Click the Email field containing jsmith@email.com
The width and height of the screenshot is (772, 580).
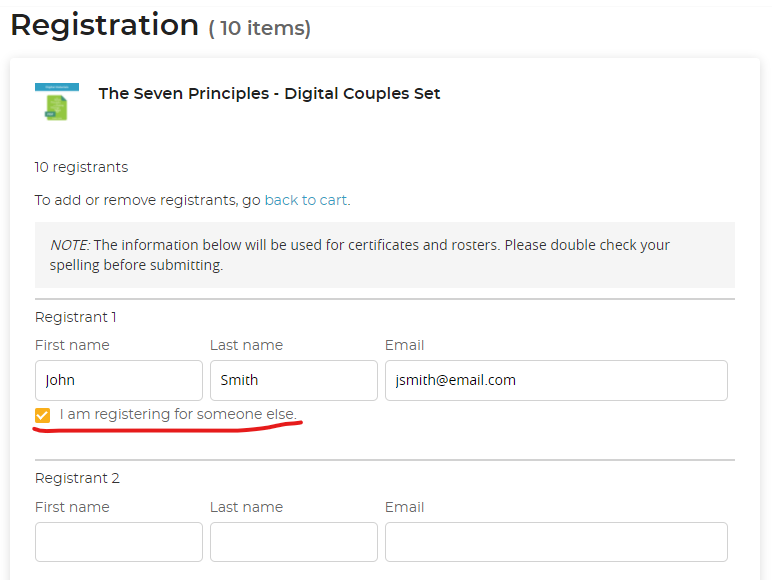[x=555, y=380]
